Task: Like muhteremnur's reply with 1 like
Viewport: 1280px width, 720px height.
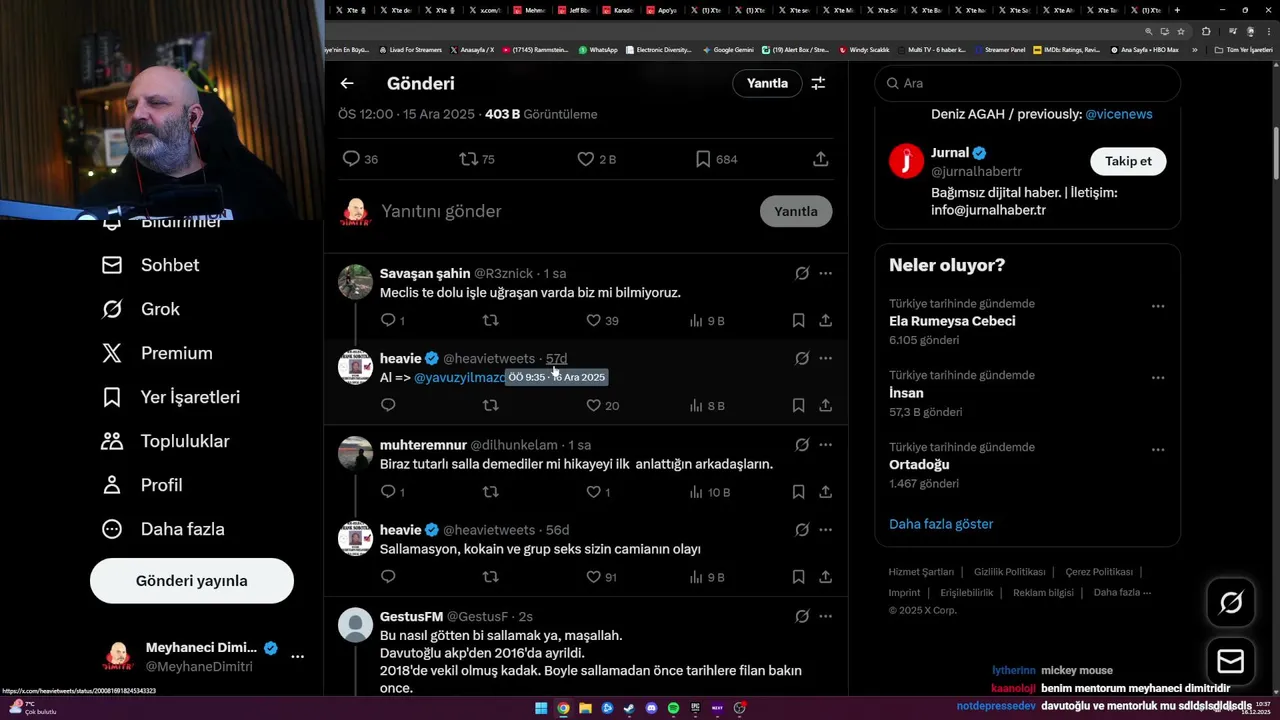Action: pyautogui.click(x=593, y=492)
